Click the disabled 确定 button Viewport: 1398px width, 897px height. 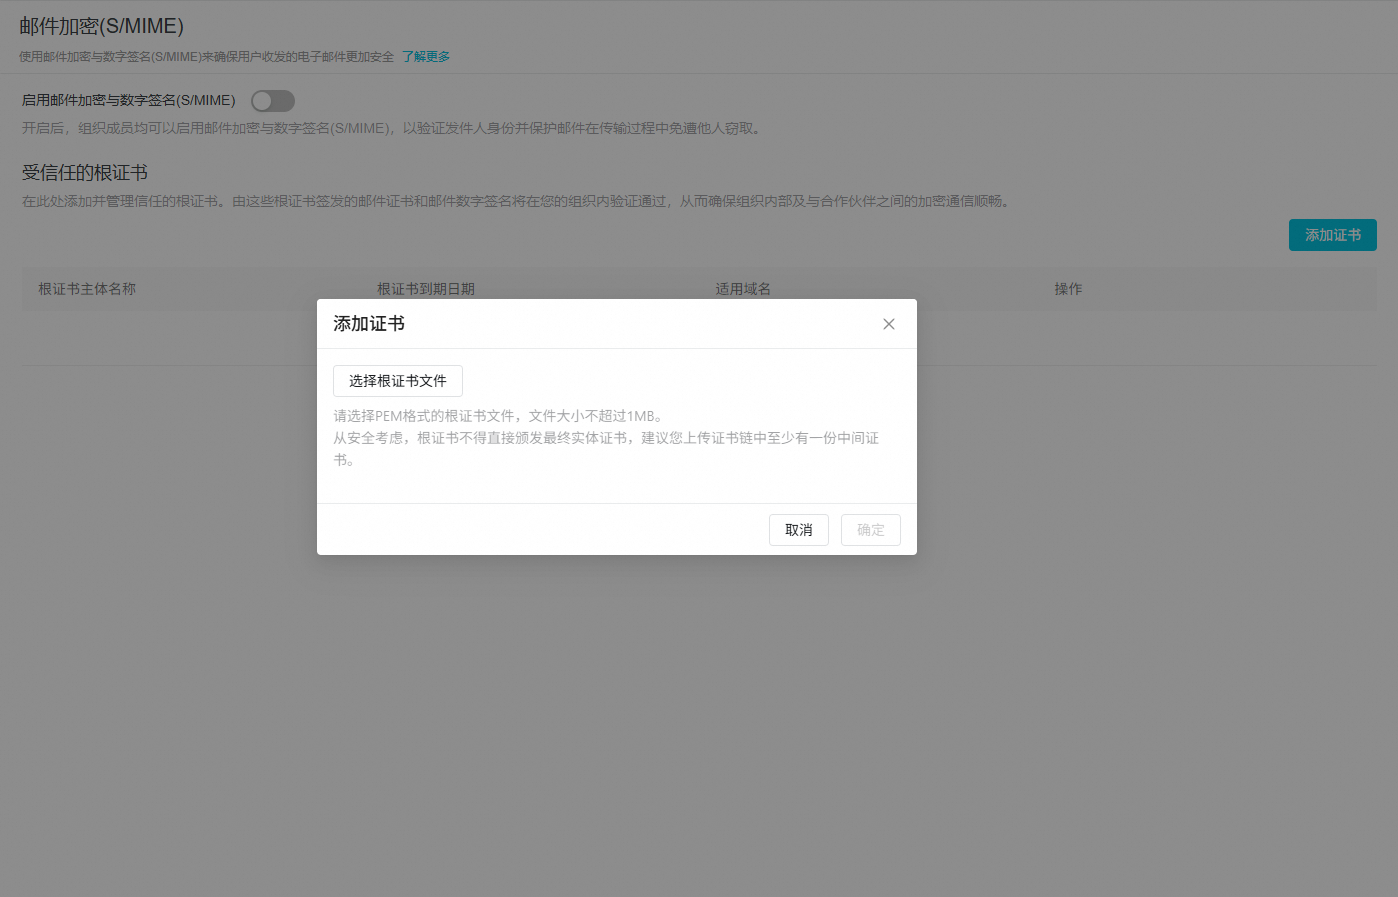pyautogui.click(x=870, y=529)
